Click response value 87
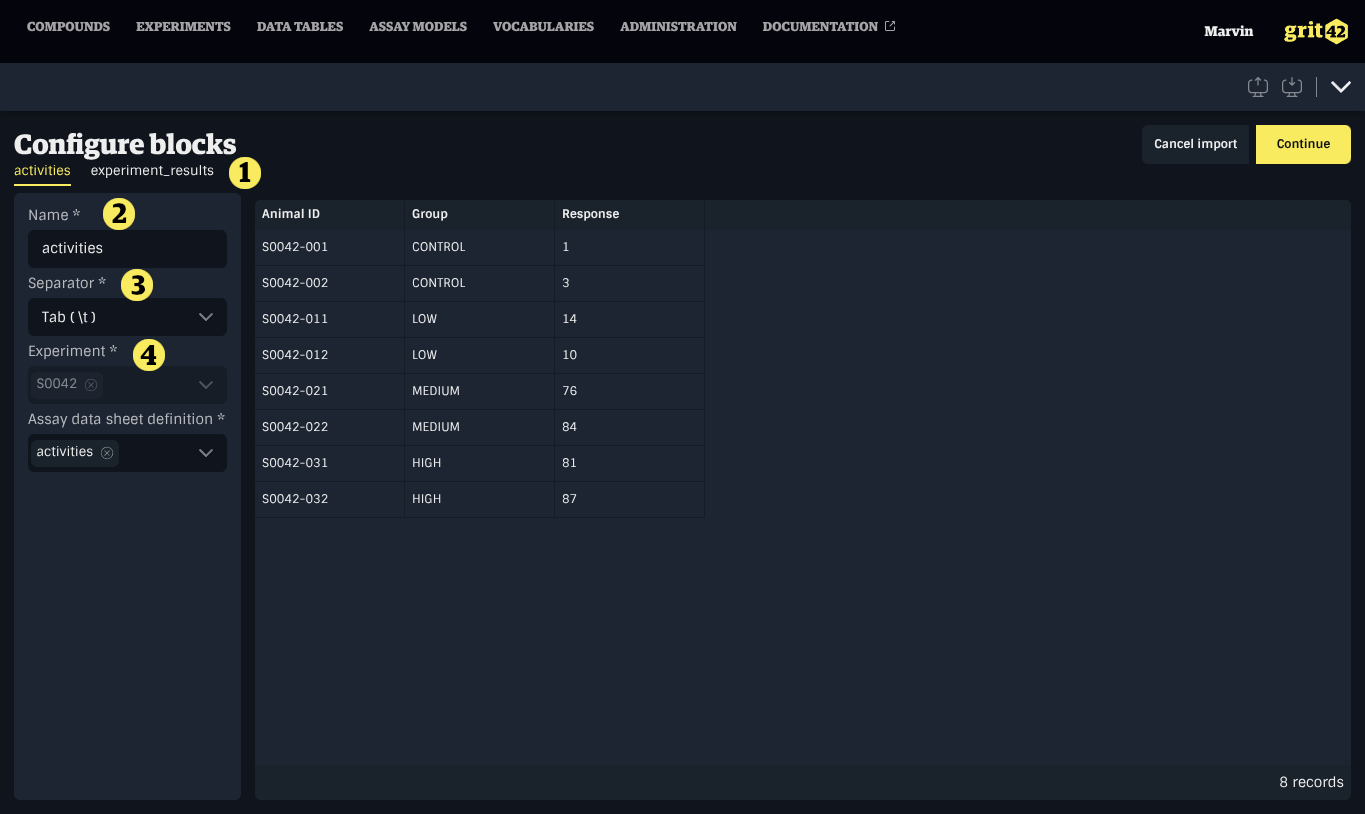This screenshot has height=814, width=1365. click(630, 499)
